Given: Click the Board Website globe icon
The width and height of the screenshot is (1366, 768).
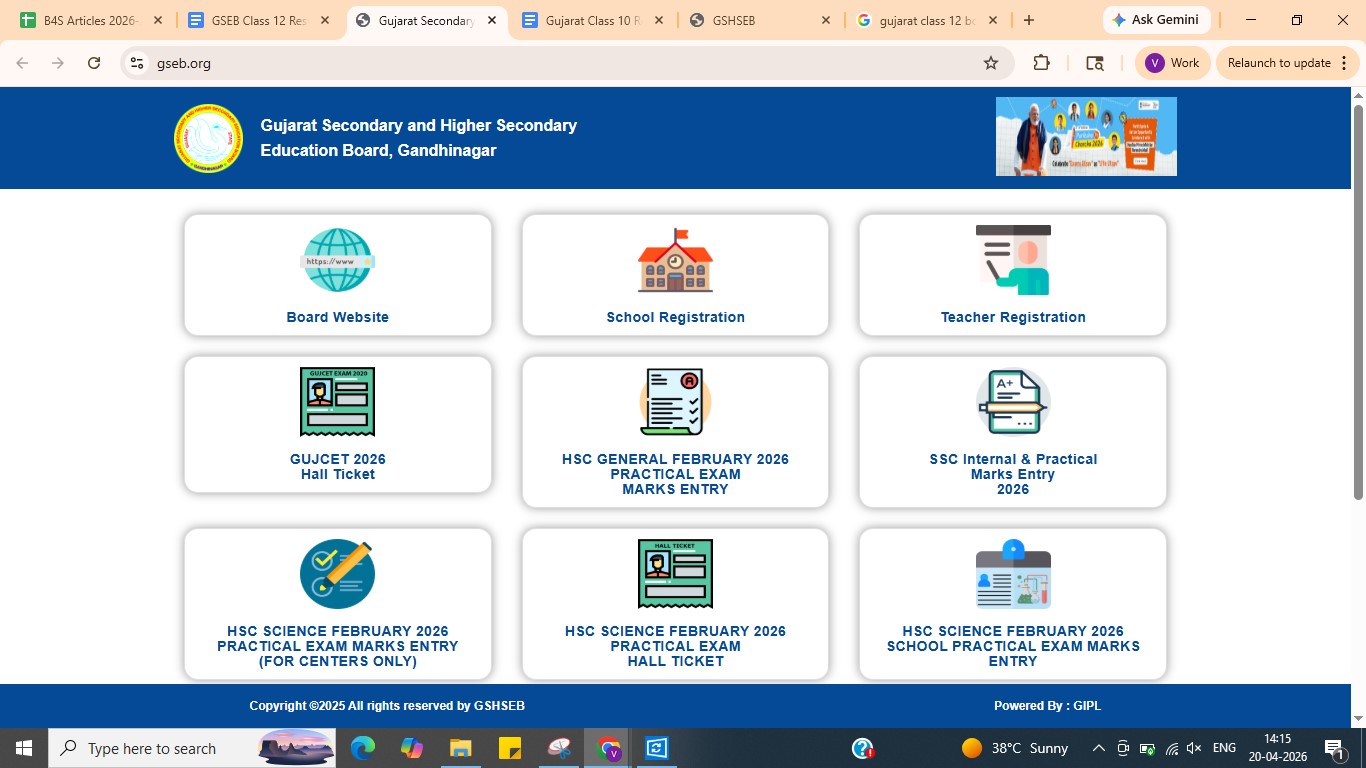Looking at the screenshot, I should pyautogui.click(x=337, y=260).
